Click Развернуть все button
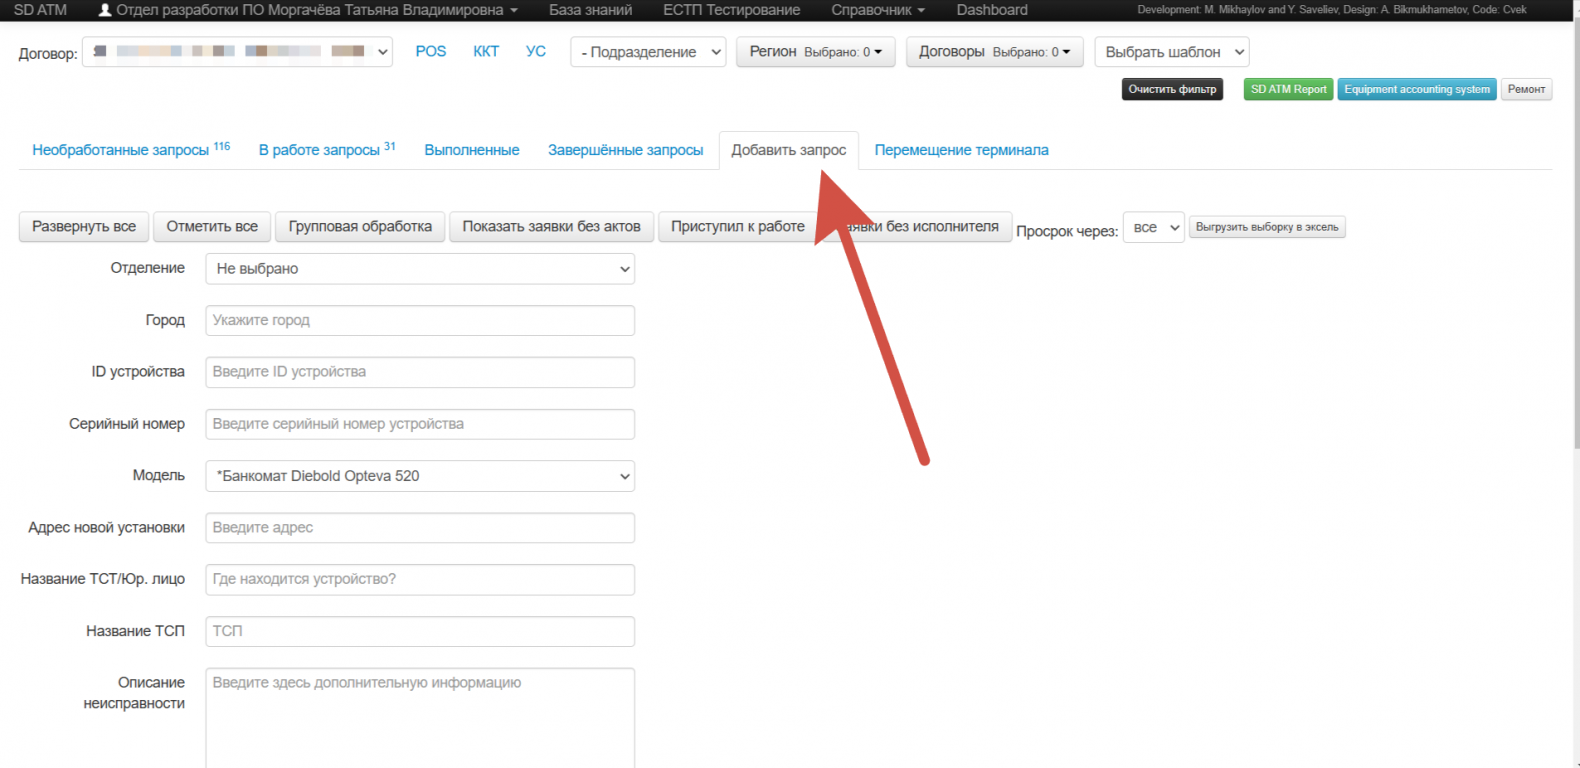 coord(84,227)
